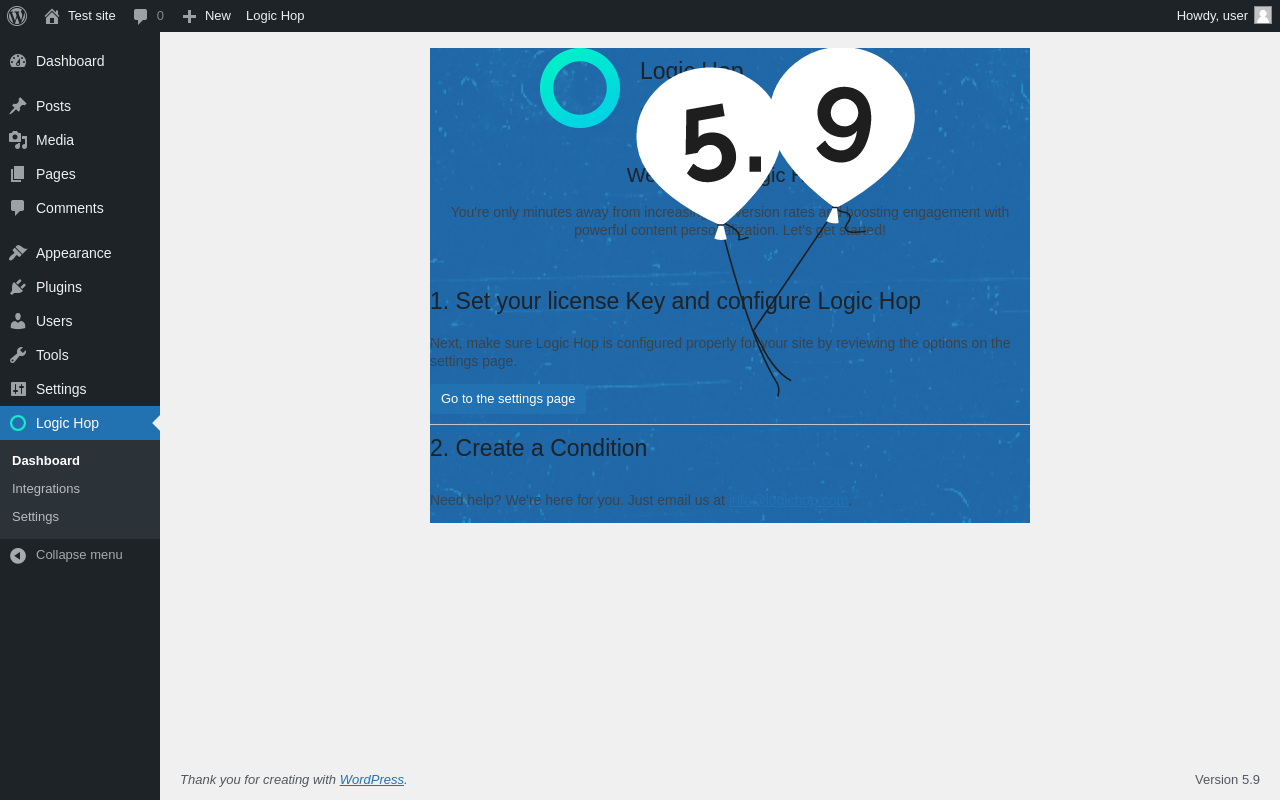Select the Users menu item
This screenshot has height=800, width=1280.
(x=80, y=321)
